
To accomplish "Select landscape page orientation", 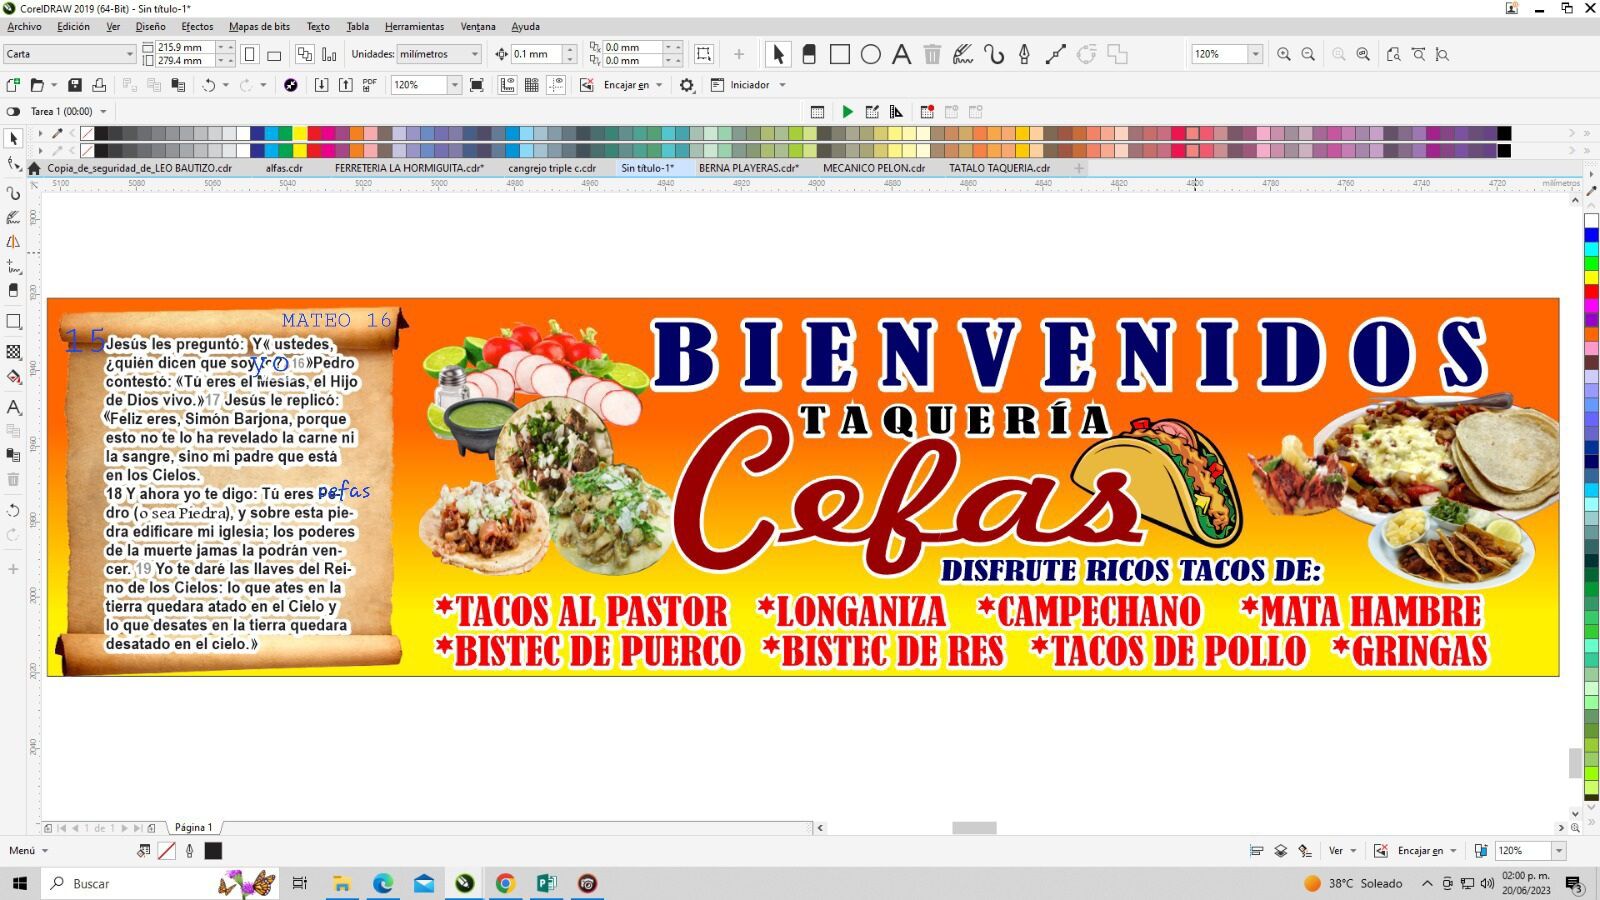I will click(x=274, y=54).
